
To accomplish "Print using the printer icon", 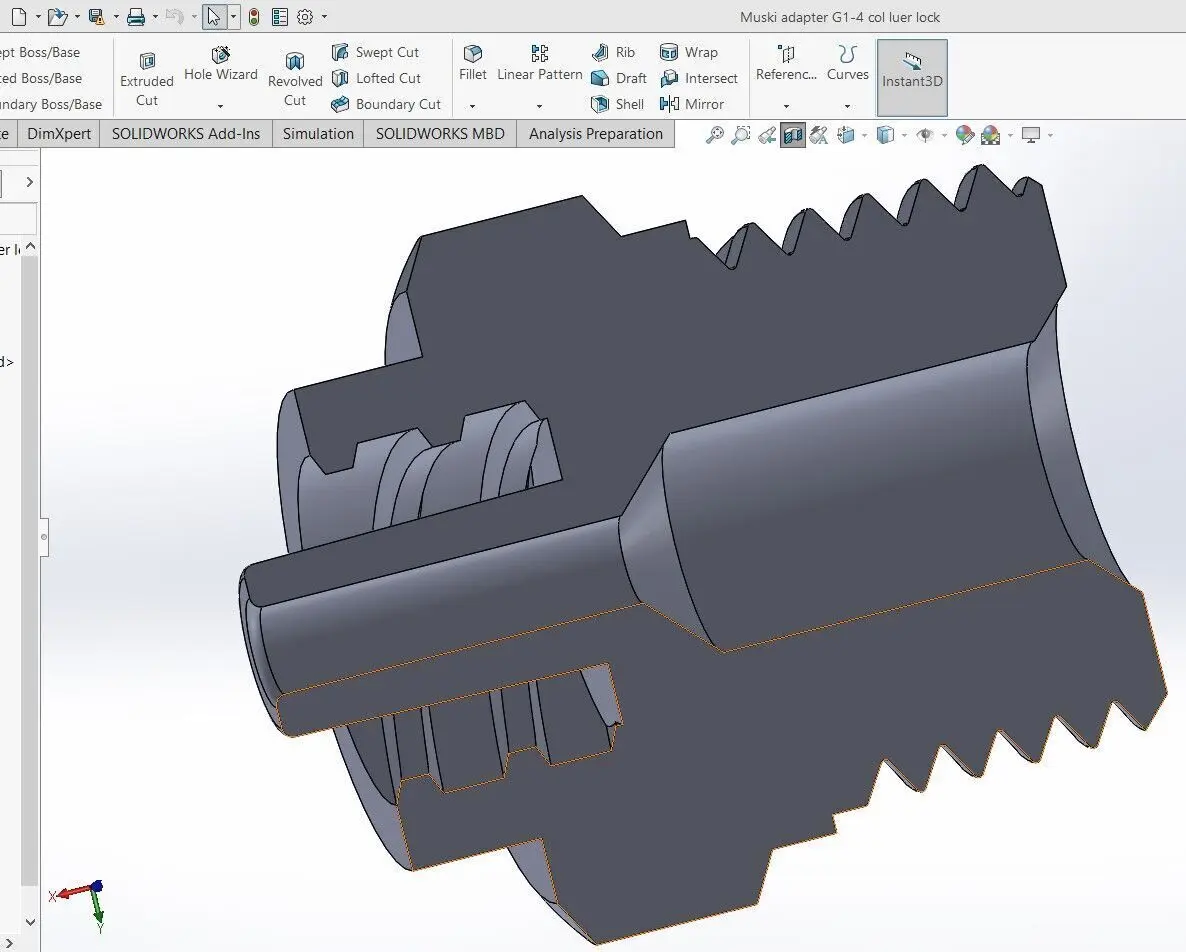I will (136, 17).
